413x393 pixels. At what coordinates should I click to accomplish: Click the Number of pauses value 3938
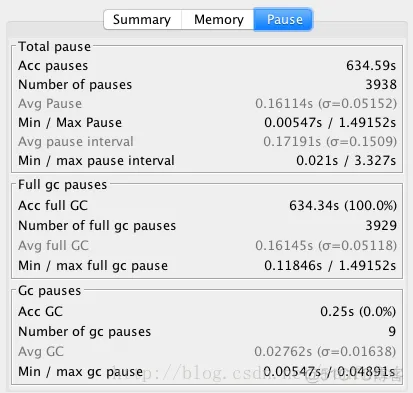click(x=381, y=85)
